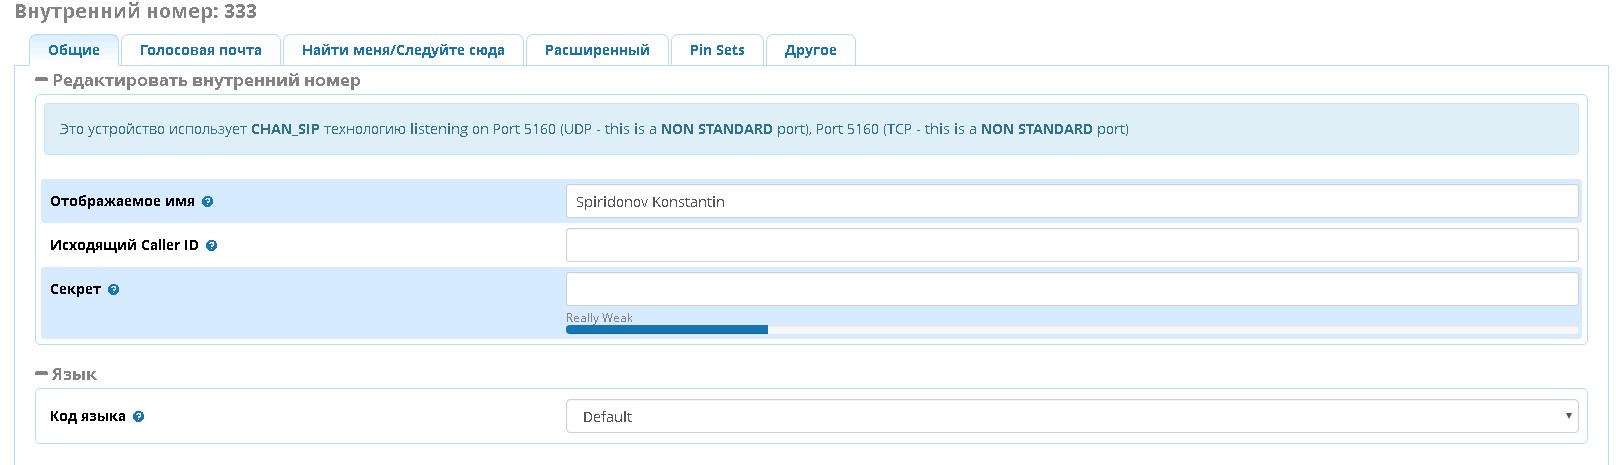Click the Внутренний номер: 333 heading
Image resolution: width=1623 pixels, height=465 pixels.
[136, 12]
